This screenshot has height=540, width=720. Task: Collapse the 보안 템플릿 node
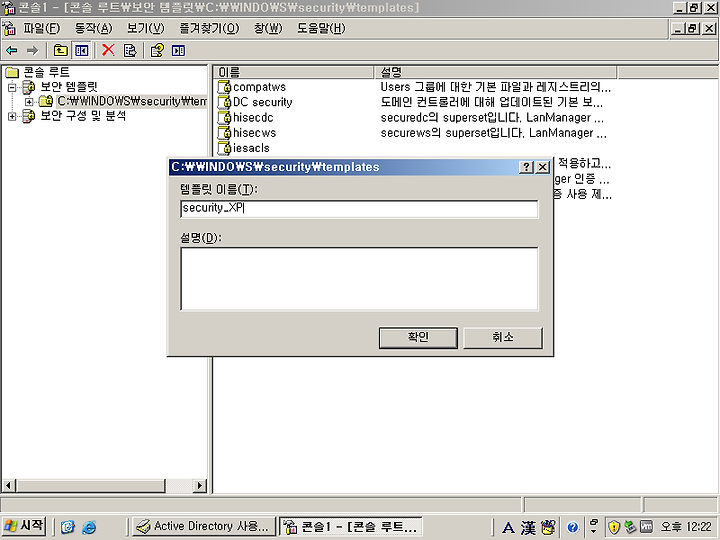tap(12, 87)
